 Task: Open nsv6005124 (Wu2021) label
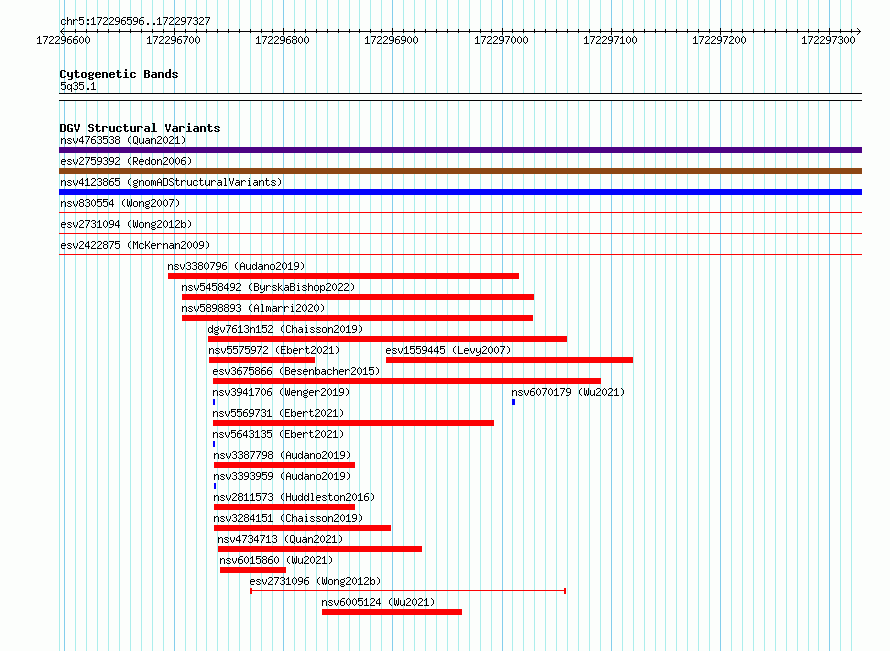click(378, 602)
